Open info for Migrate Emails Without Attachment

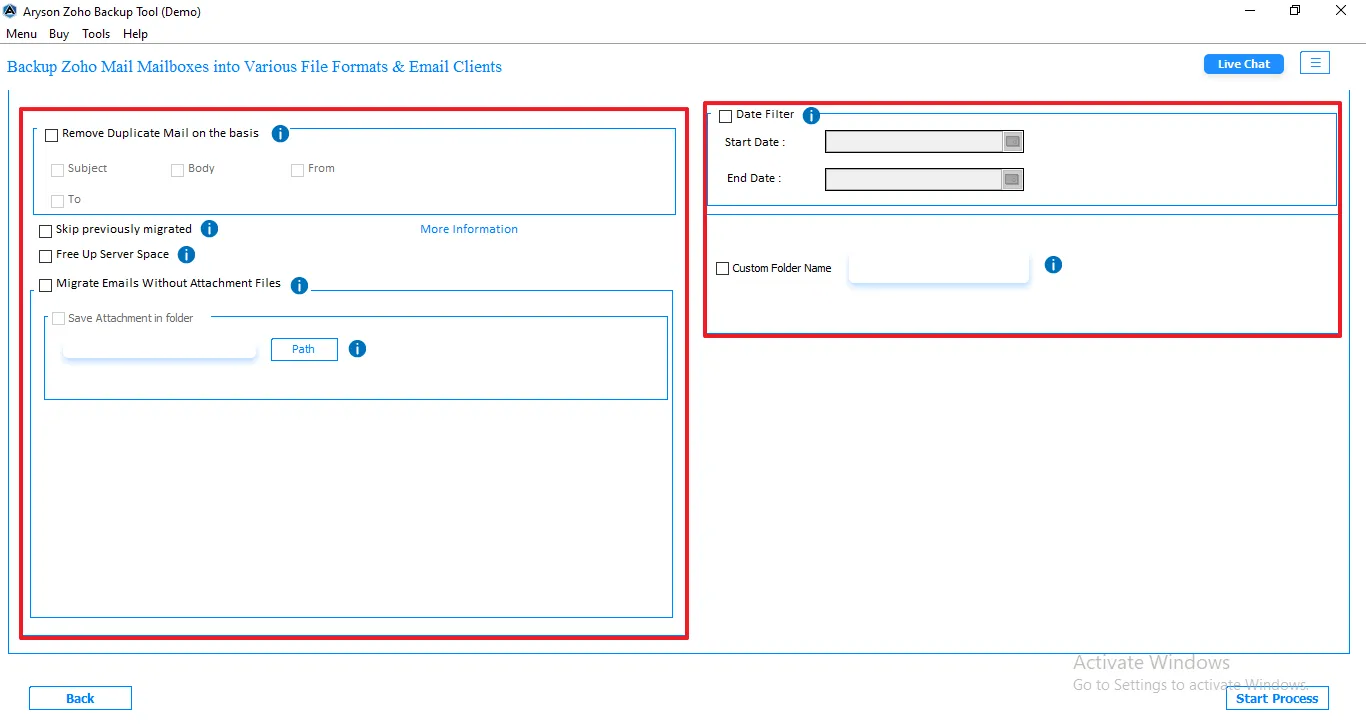(x=299, y=286)
